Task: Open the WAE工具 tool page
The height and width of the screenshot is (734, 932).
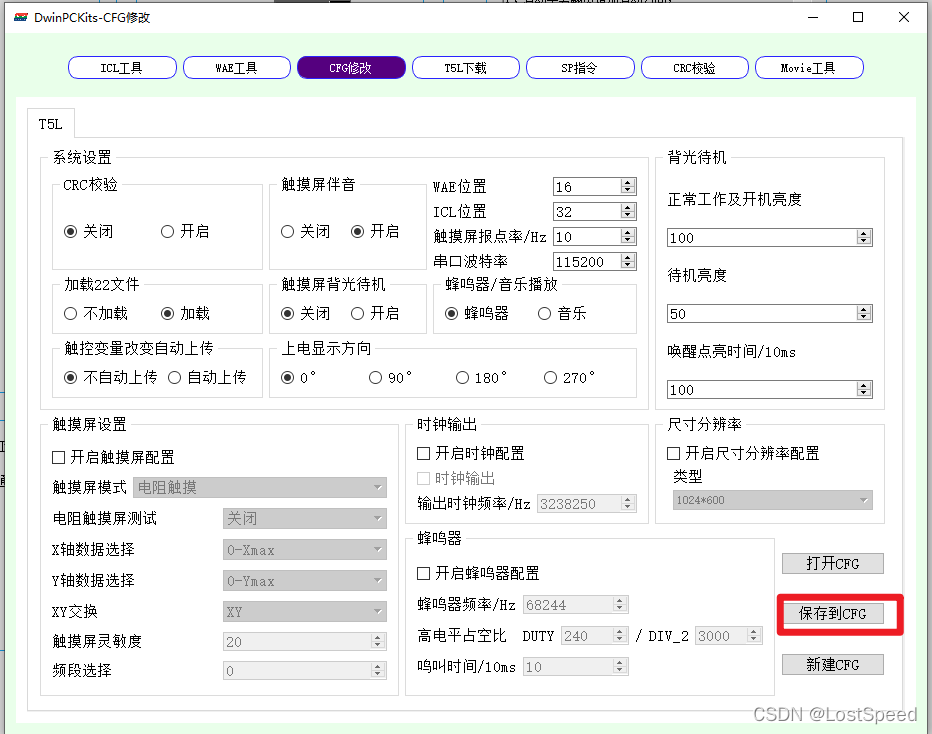Action: (x=236, y=67)
